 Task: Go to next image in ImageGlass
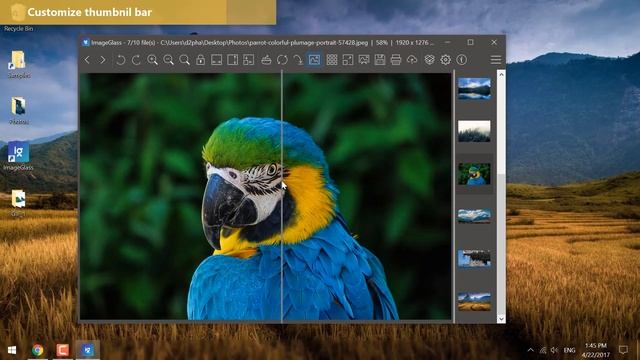click(x=102, y=60)
